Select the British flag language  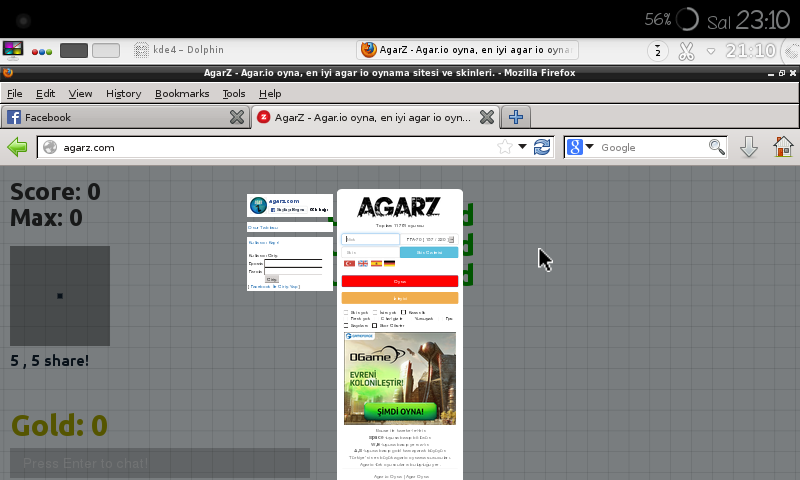pyautogui.click(x=363, y=263)
